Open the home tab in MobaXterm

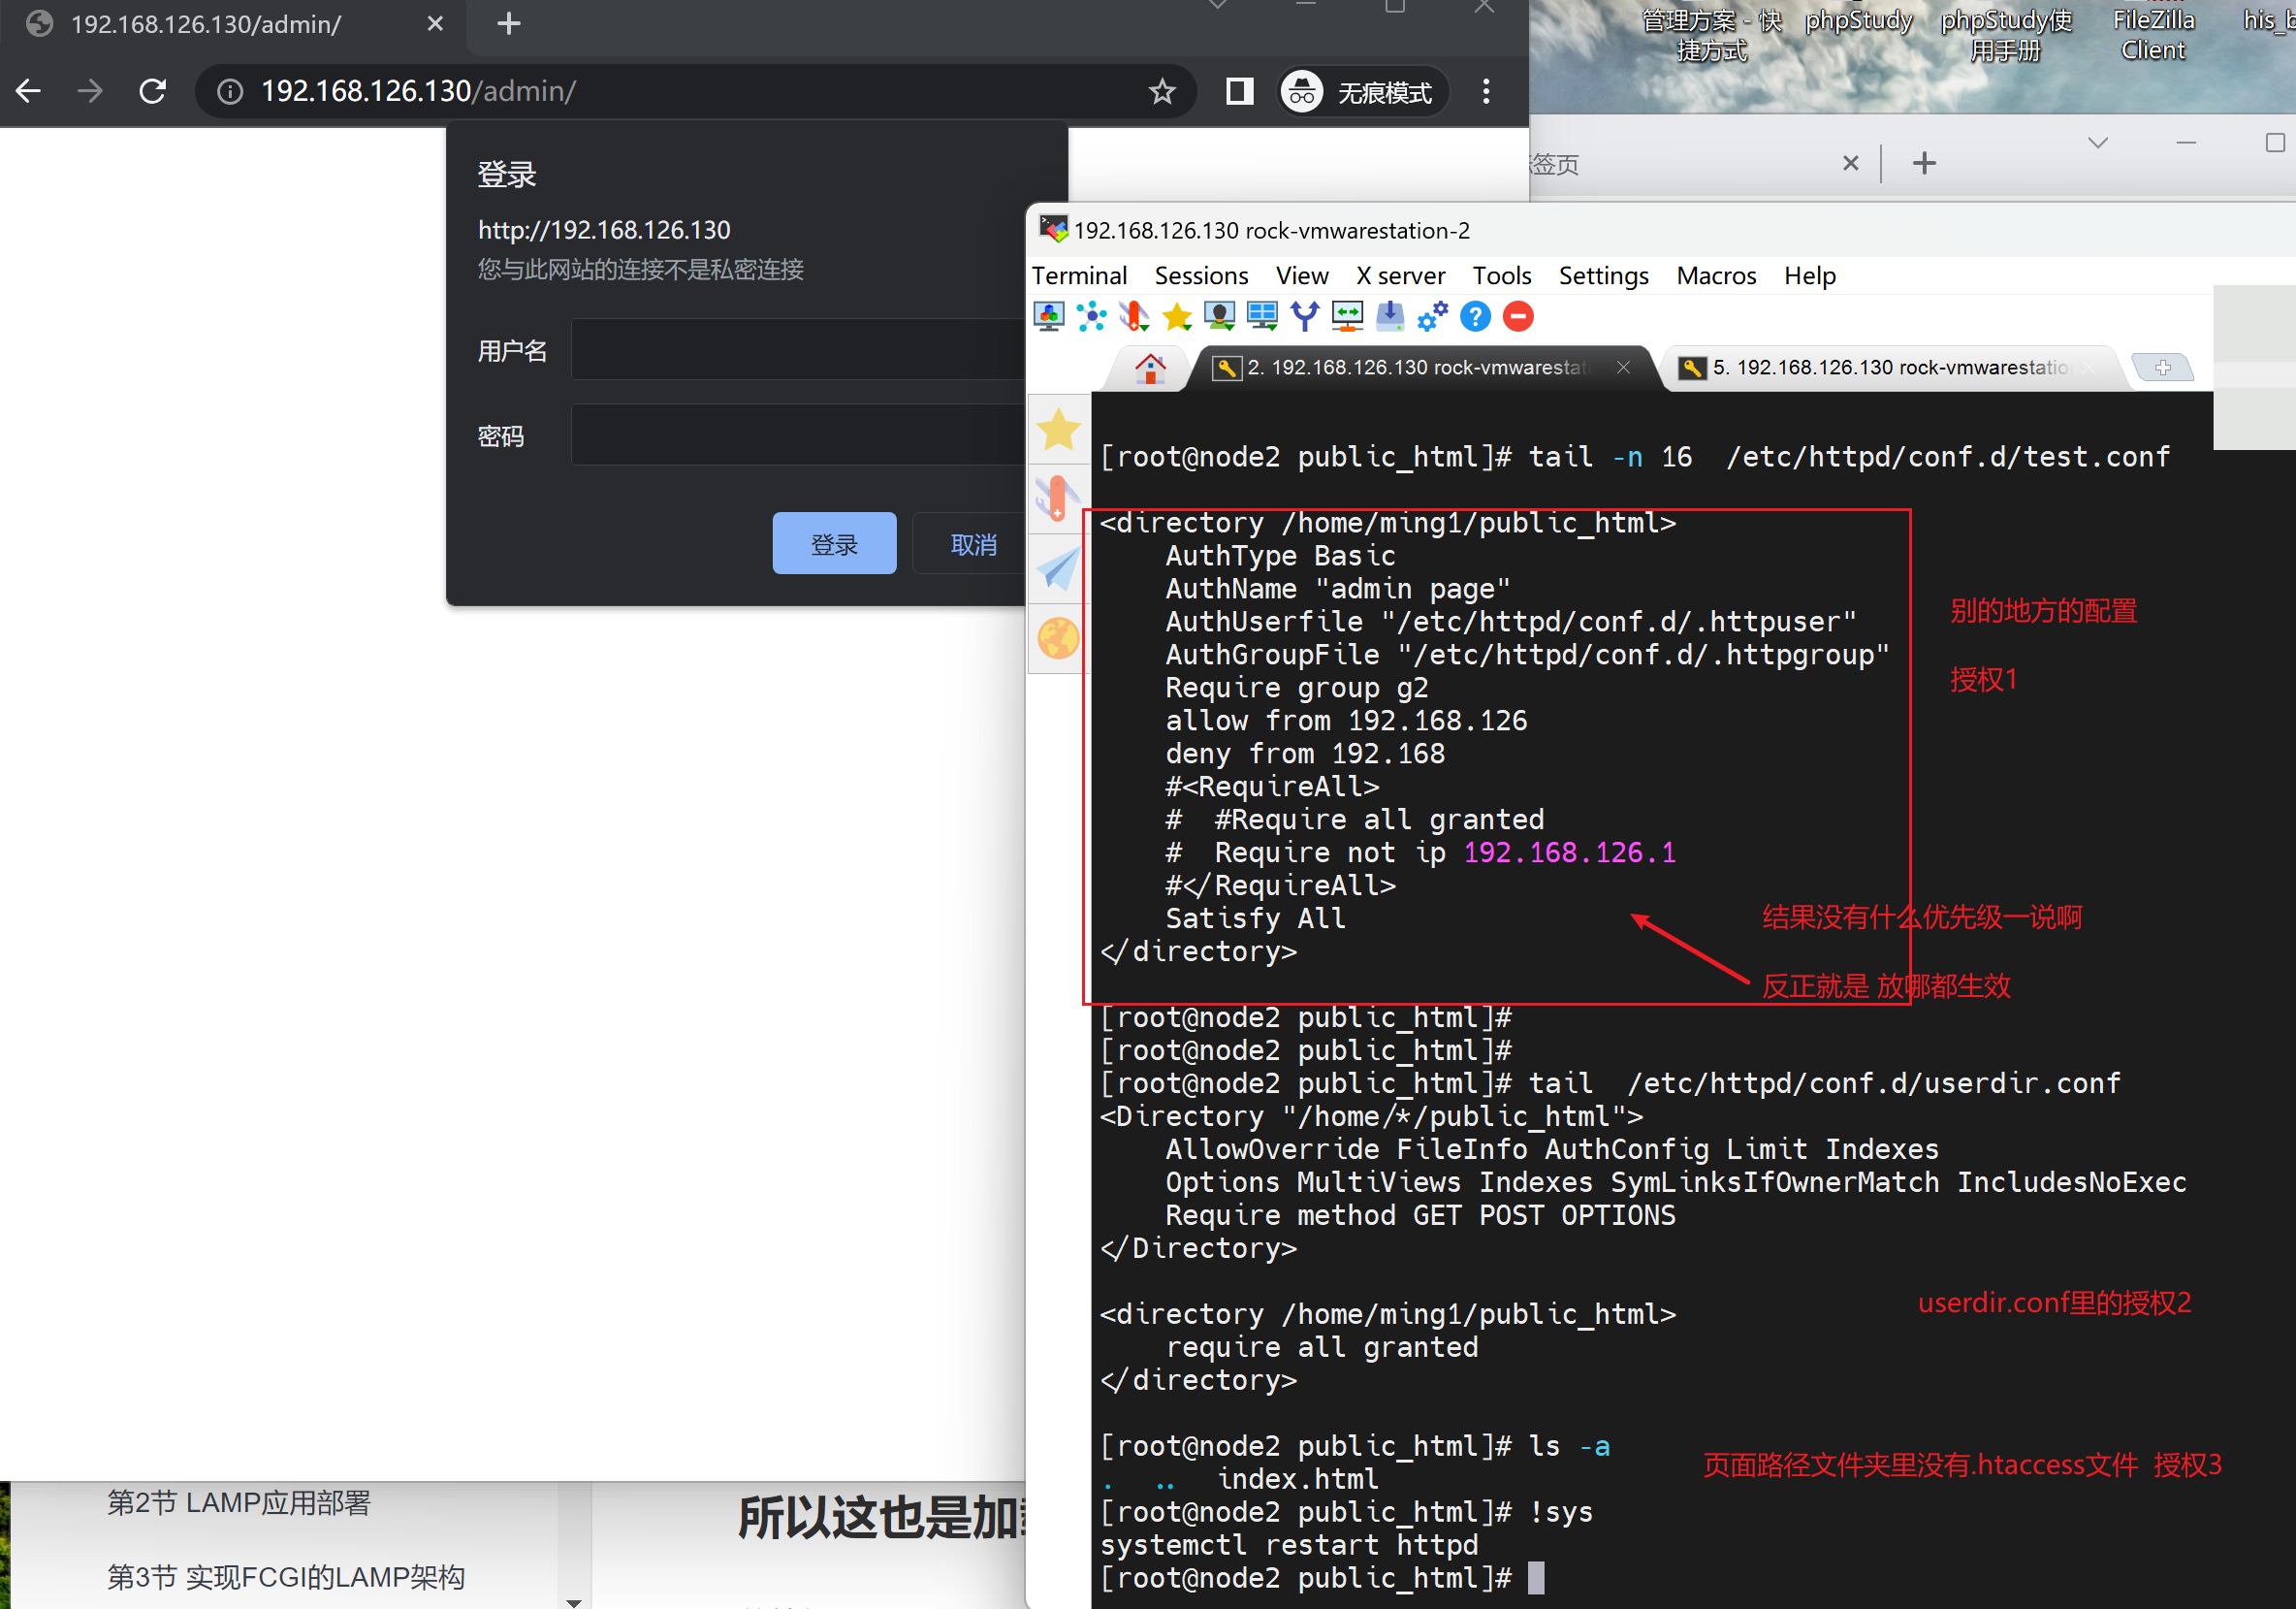click(x=1150, y=368)
